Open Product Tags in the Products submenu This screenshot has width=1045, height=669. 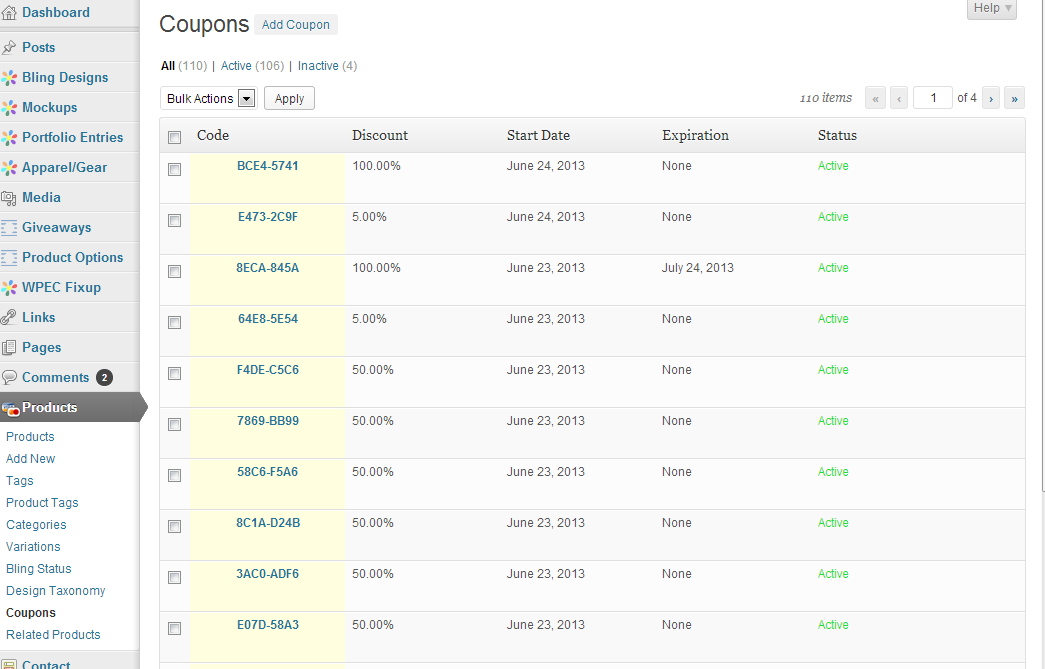click(42, 503)
